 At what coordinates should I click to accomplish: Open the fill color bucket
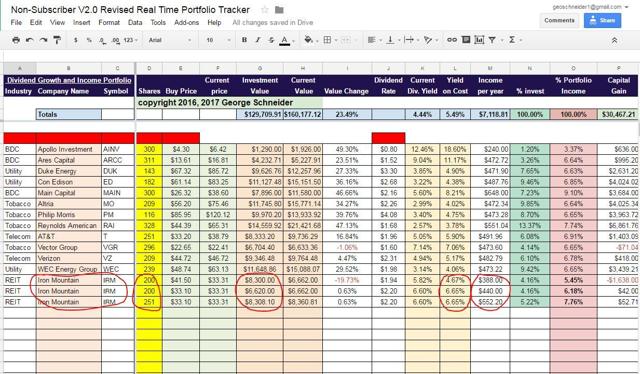coord(309,40)
